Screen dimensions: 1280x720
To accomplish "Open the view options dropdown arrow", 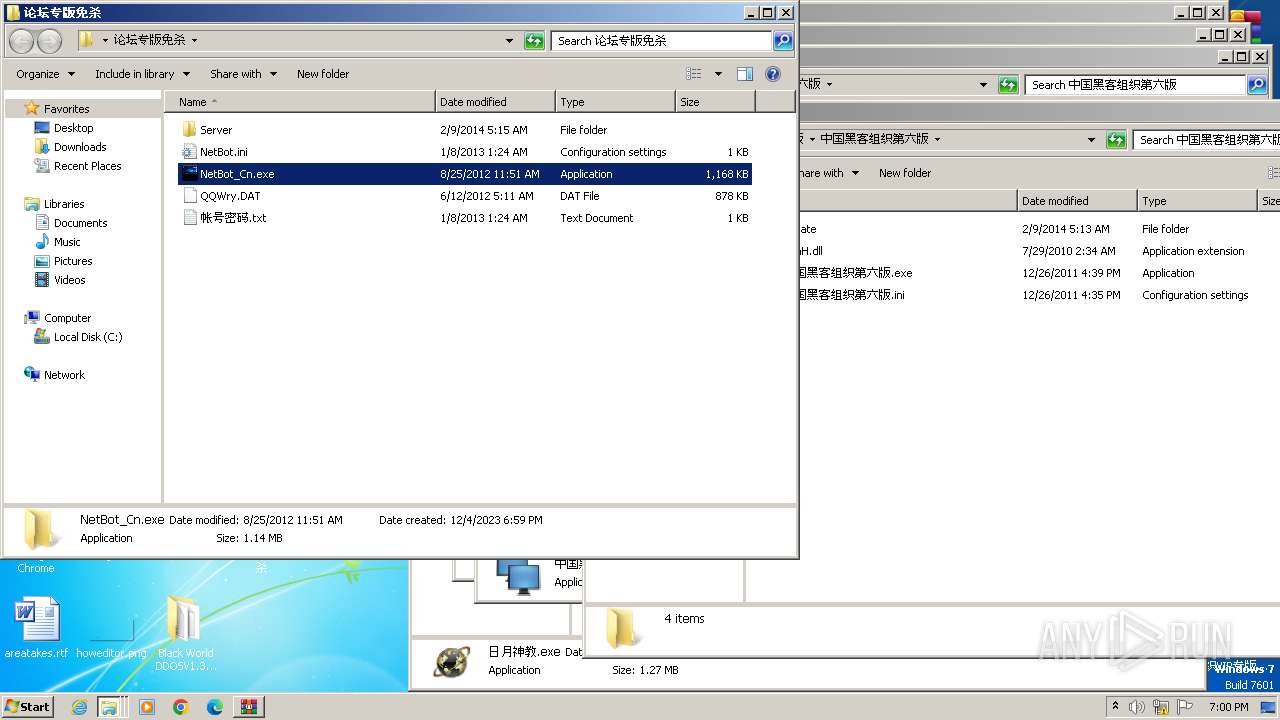I will [x=718, y=74].
